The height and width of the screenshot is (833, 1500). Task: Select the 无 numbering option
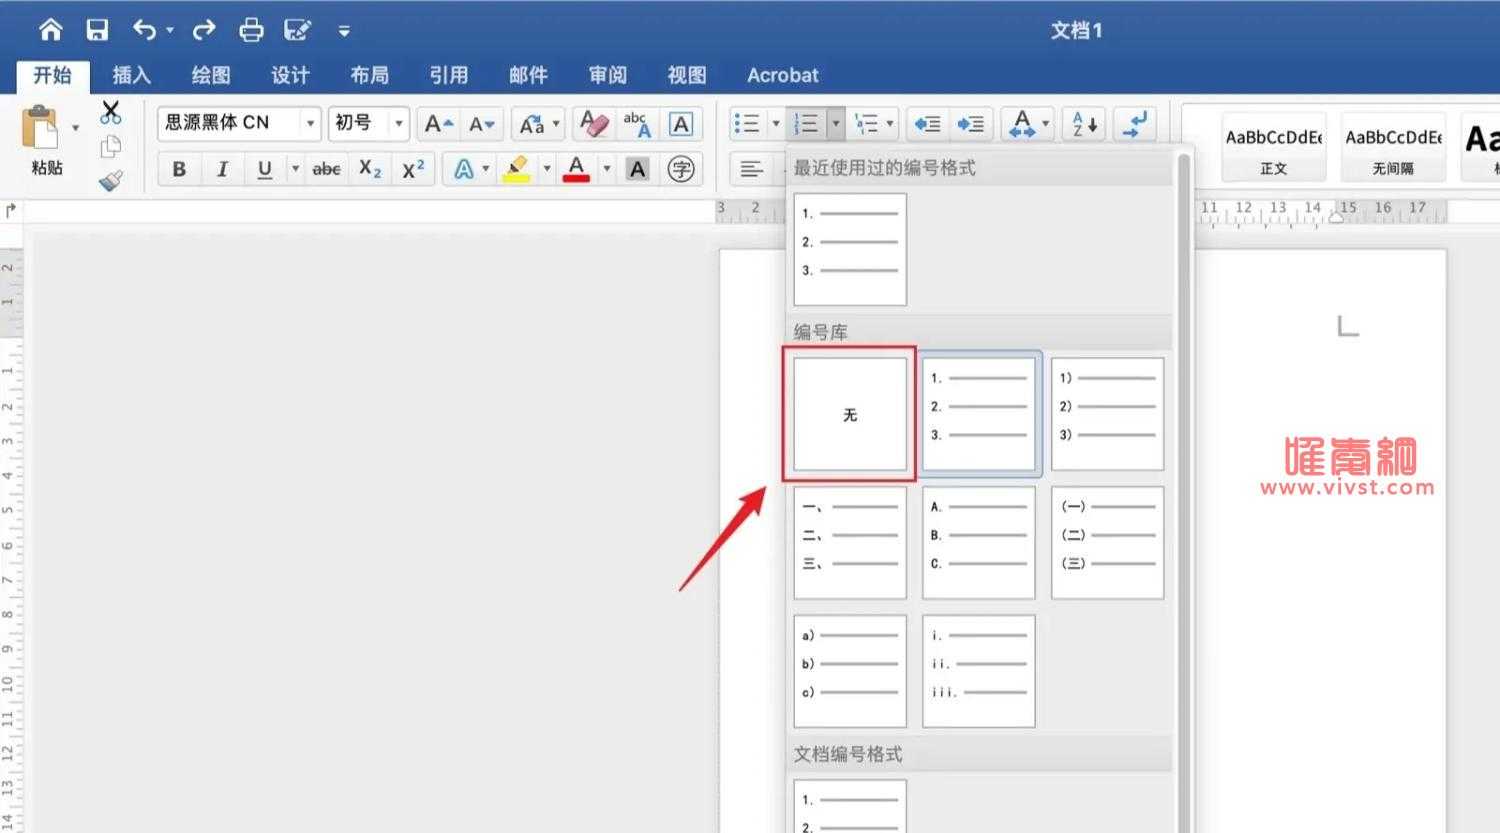[x=850, y=414]
